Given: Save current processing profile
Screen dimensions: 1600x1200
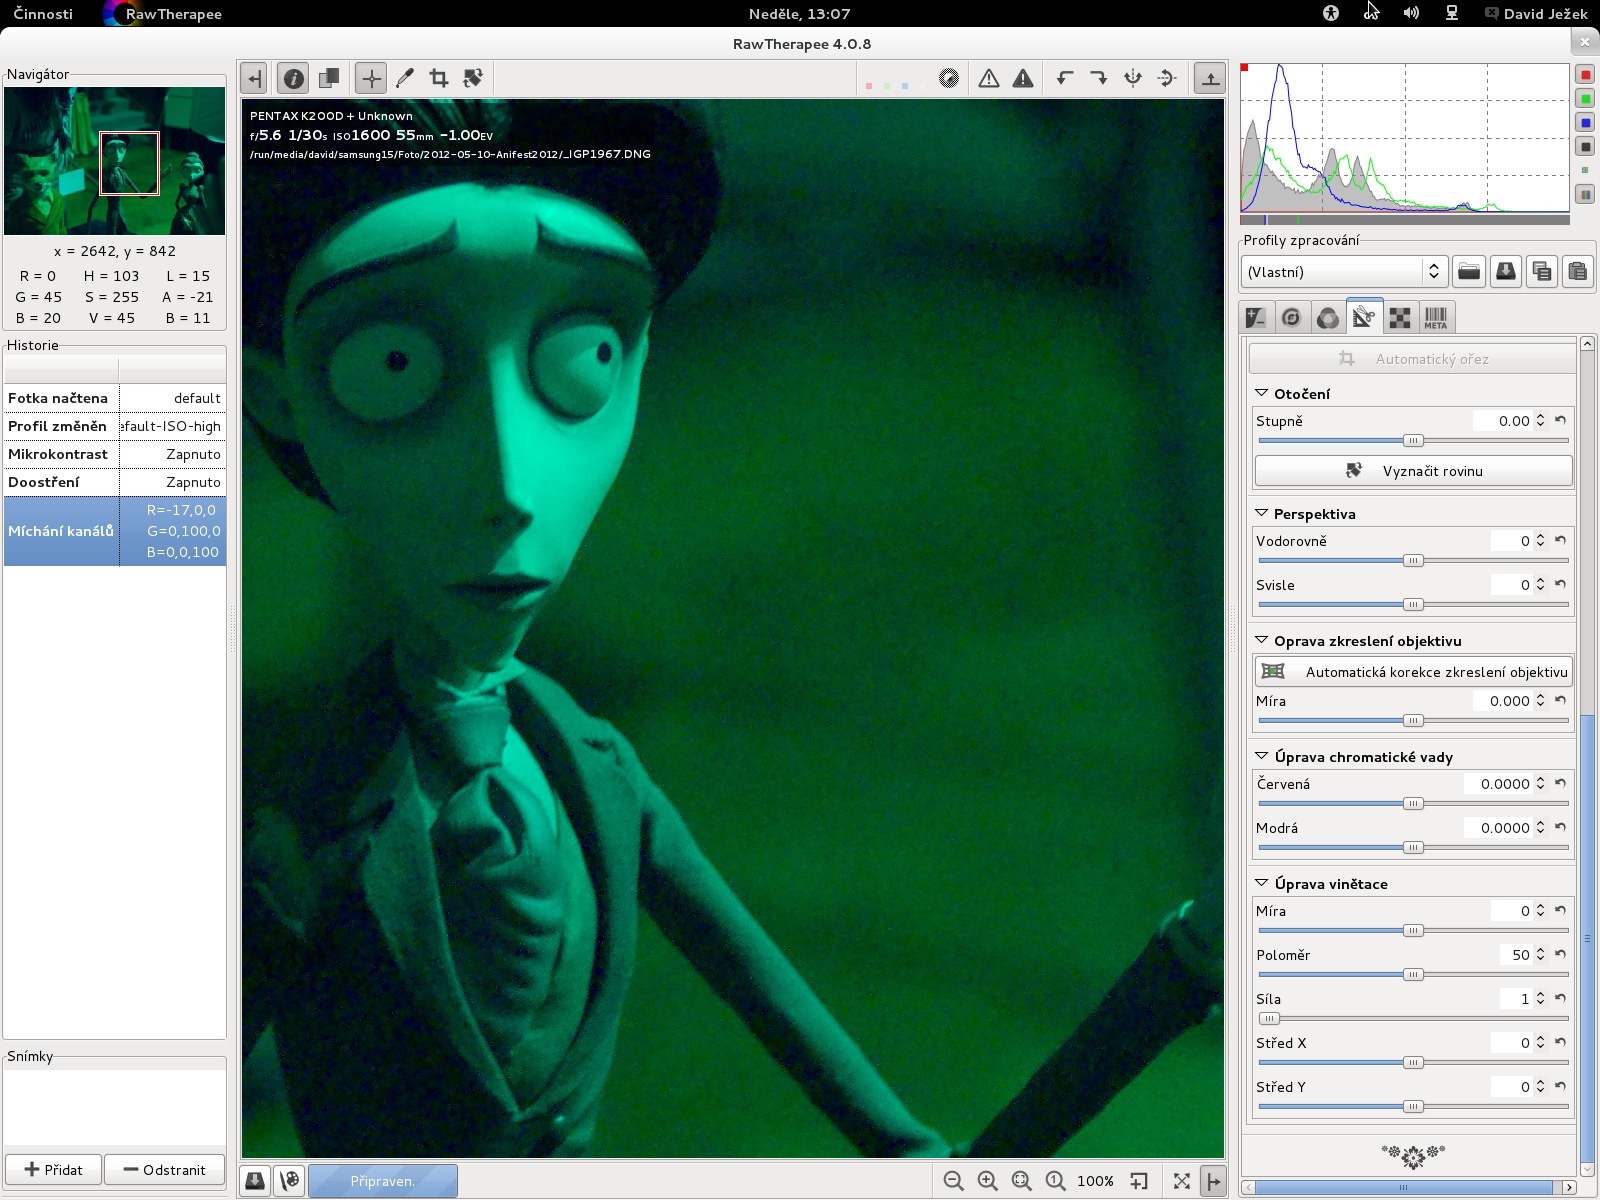Looking at the screenshot, I should point(1505,272).
